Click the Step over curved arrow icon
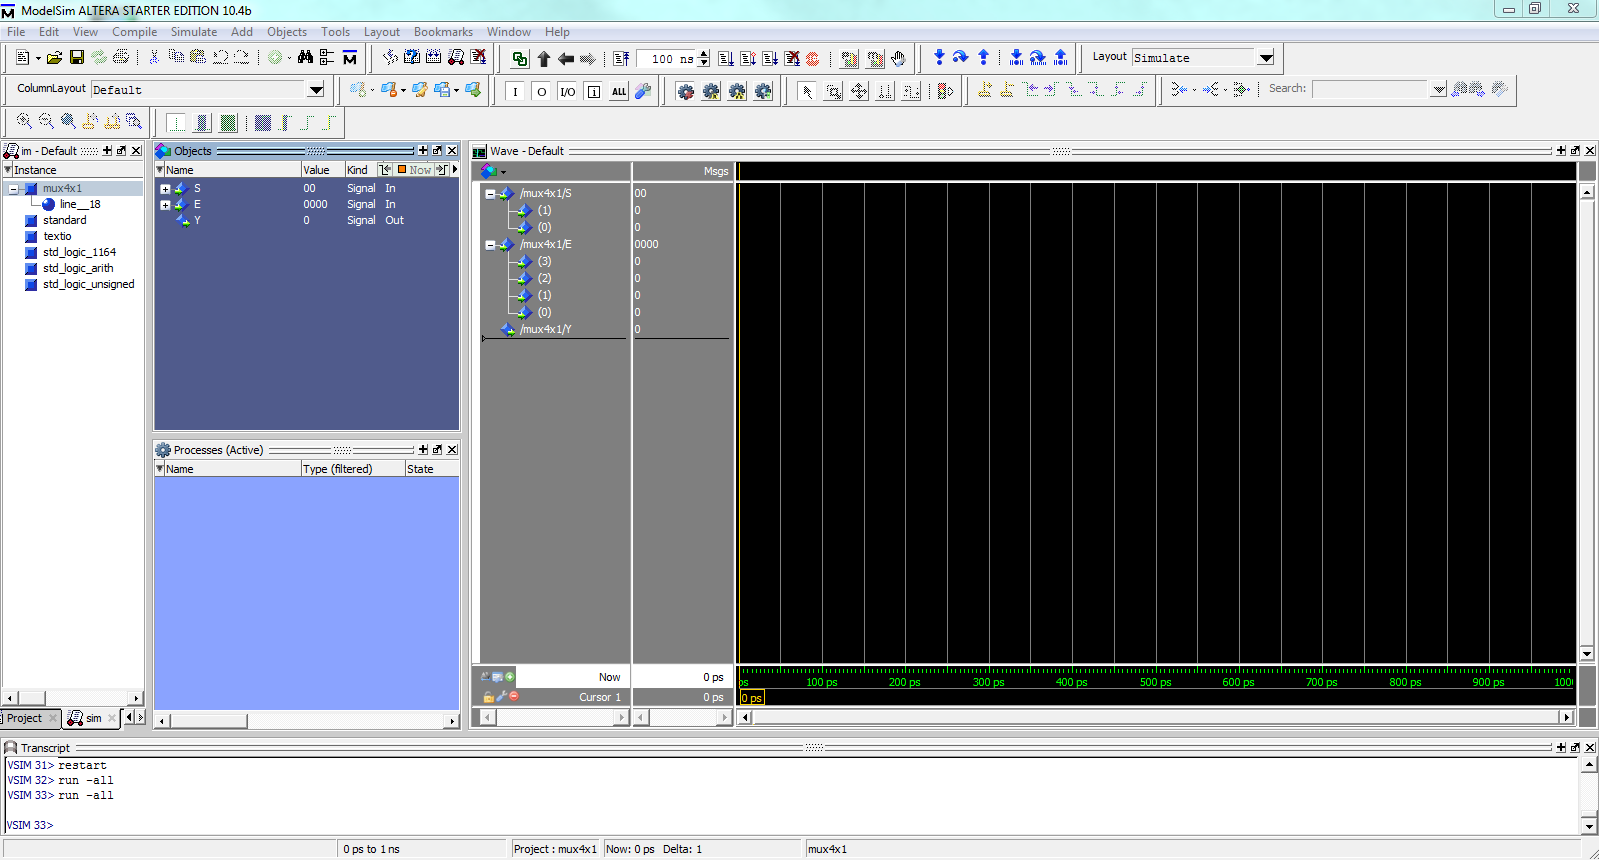 (961, 58)
